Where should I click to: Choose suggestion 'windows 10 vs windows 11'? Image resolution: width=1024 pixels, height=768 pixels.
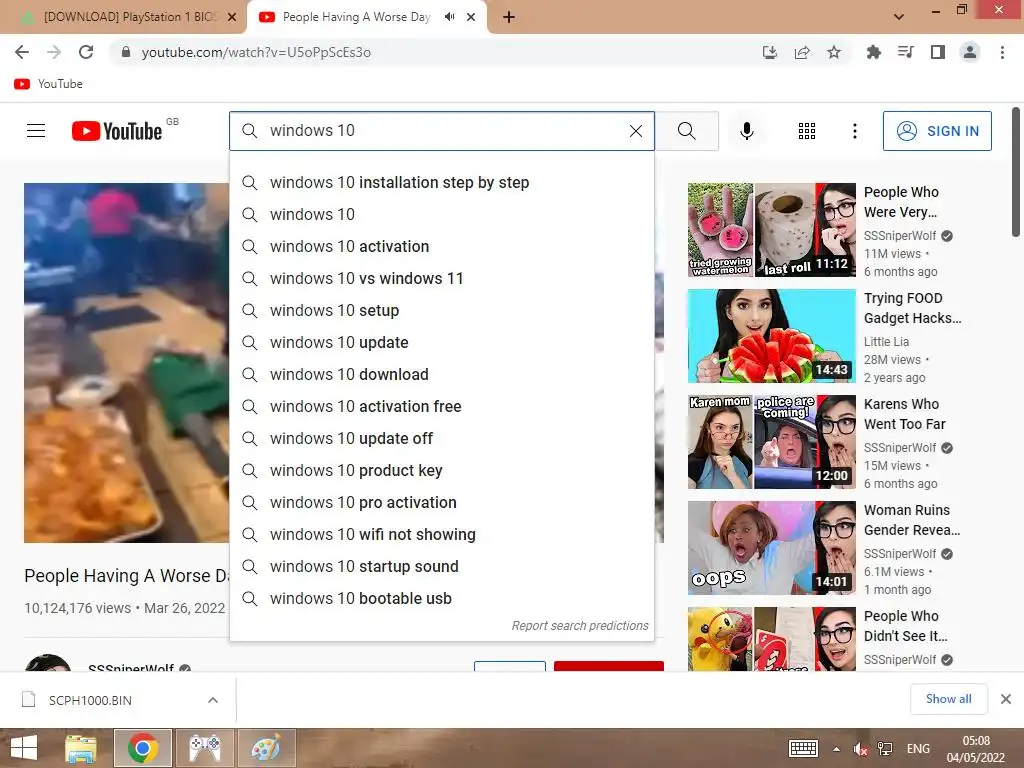click(x=441, y=278)
